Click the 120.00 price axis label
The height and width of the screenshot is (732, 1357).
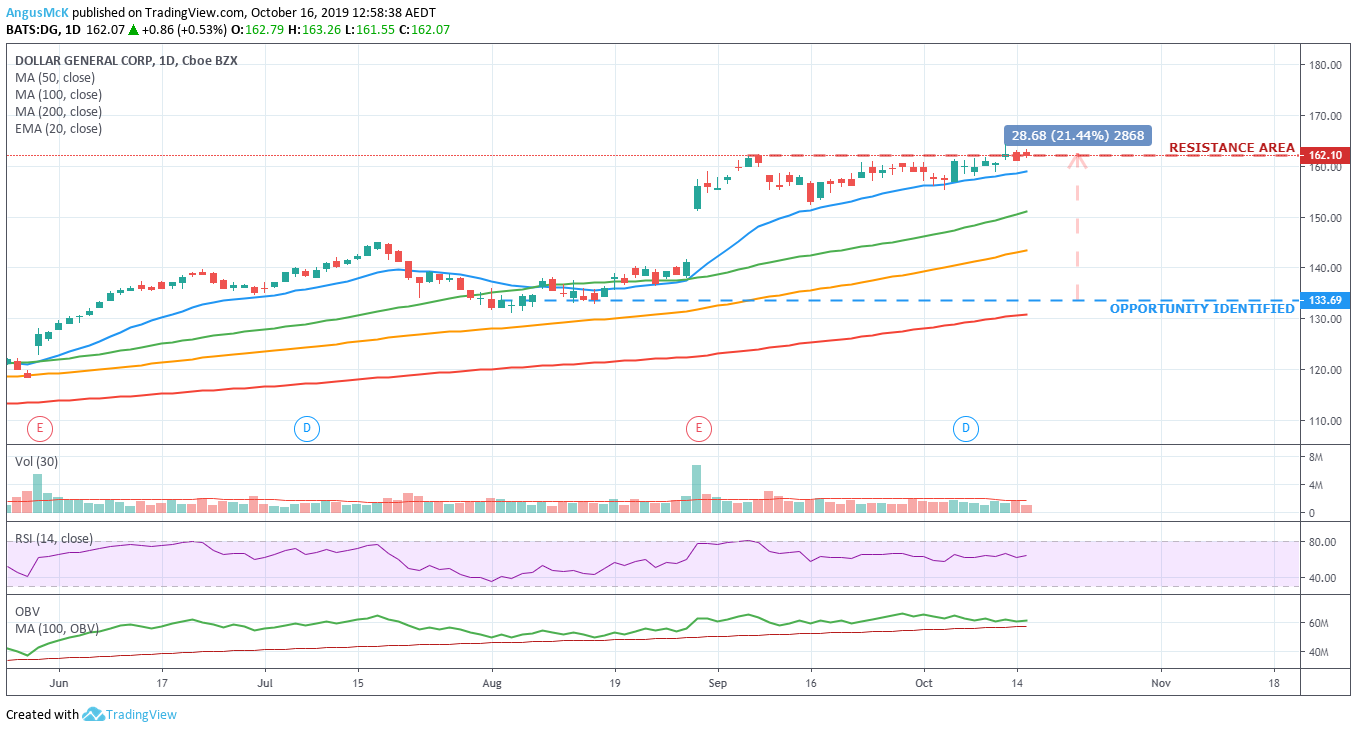(1325, 370)
